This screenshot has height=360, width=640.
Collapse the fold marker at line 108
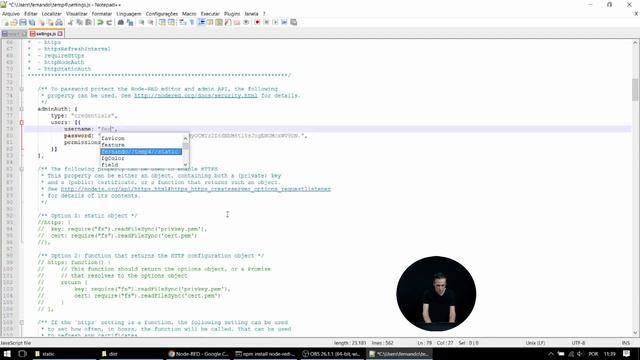coord(22,322)
